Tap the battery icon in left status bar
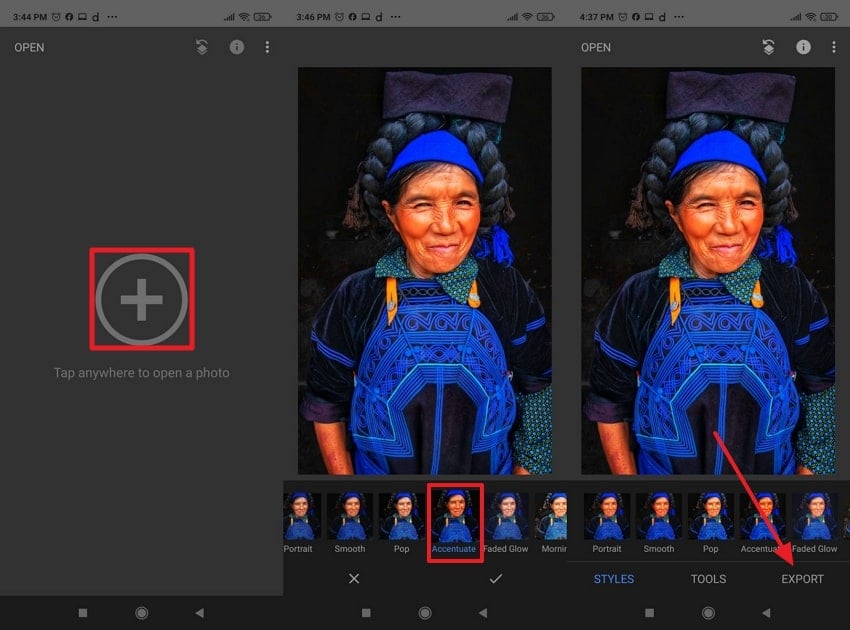 (262, 17)
